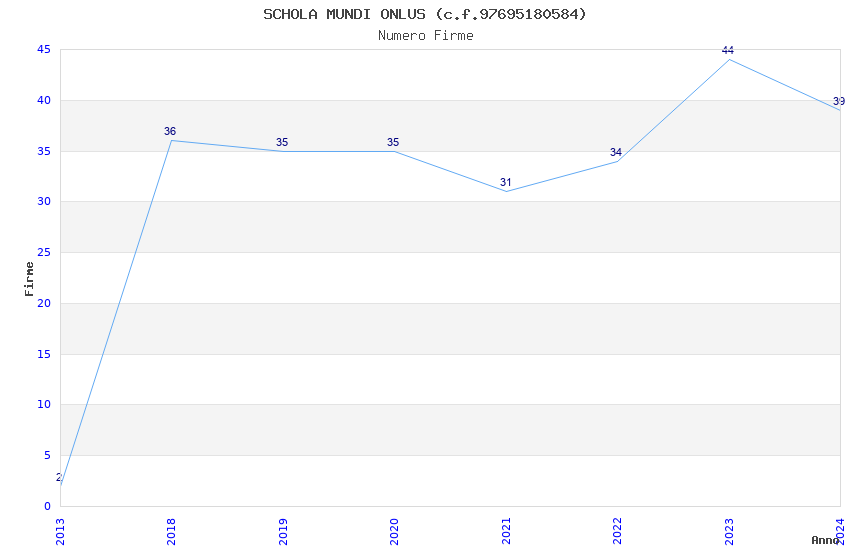Click the 2021 year label

(x=506, y=532)
